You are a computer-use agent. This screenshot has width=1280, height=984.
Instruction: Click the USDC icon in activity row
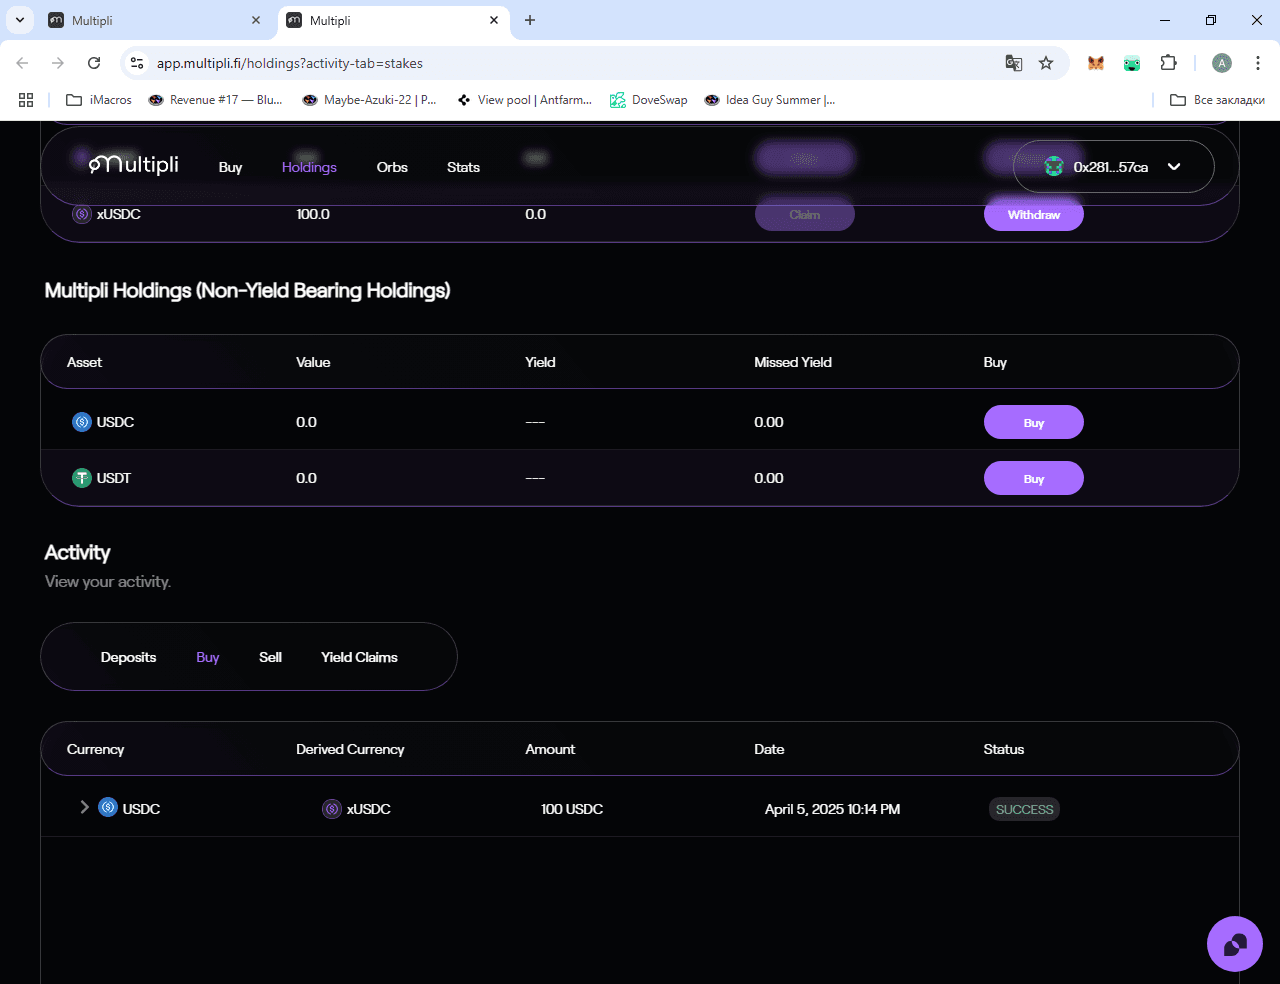point(108,807)
